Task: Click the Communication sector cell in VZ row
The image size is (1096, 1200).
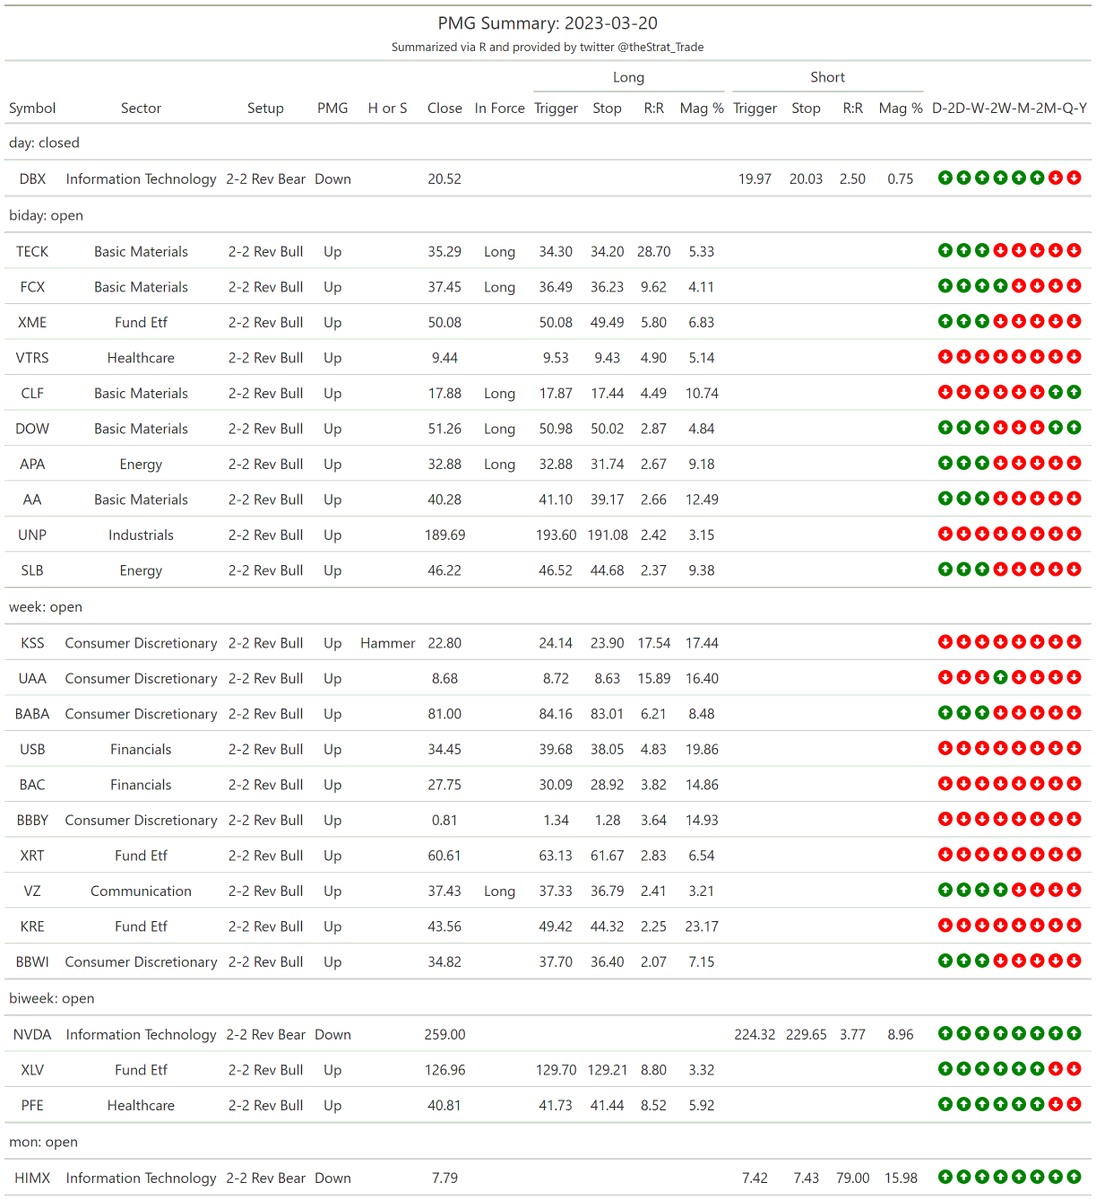Action: point(141,891)
